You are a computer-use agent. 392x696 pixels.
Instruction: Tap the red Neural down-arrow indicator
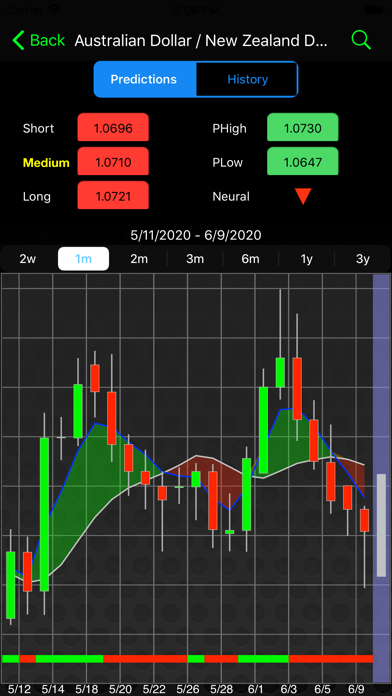click(303, 196)
